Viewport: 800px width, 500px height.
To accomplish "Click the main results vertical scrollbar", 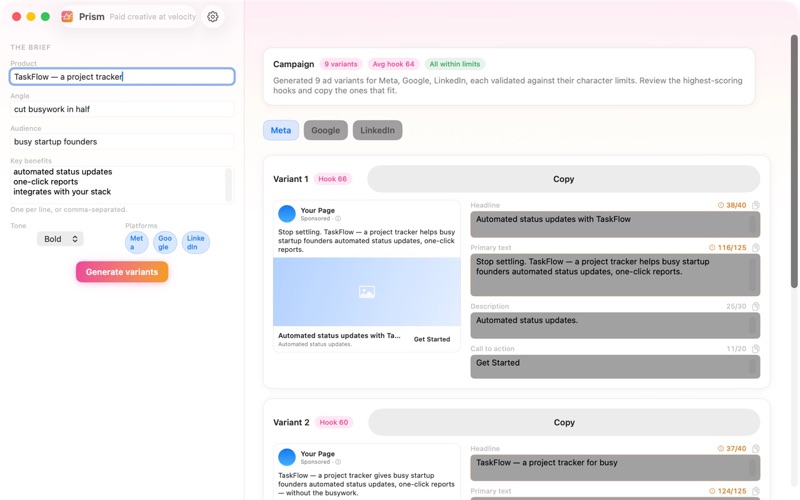I will [794, 161].
